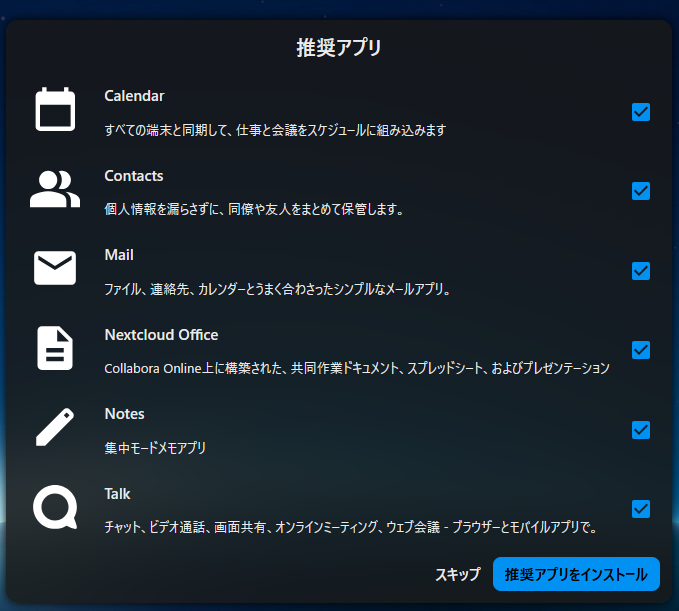Image resolution: width=679 pixels, height=611 pixels.
Task: Toggle the Nextcloud Office checkbox
Action: 641,350
